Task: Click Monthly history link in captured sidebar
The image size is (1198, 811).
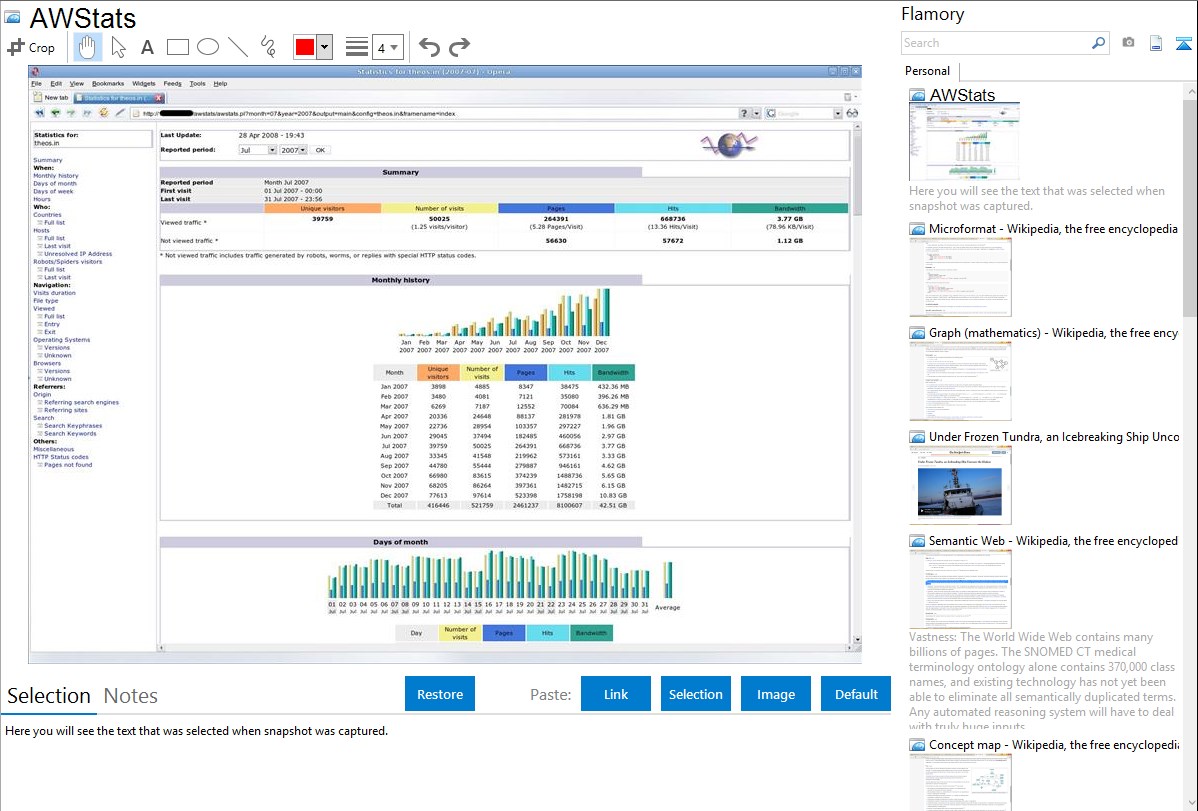Action: [x=56, y=176]
